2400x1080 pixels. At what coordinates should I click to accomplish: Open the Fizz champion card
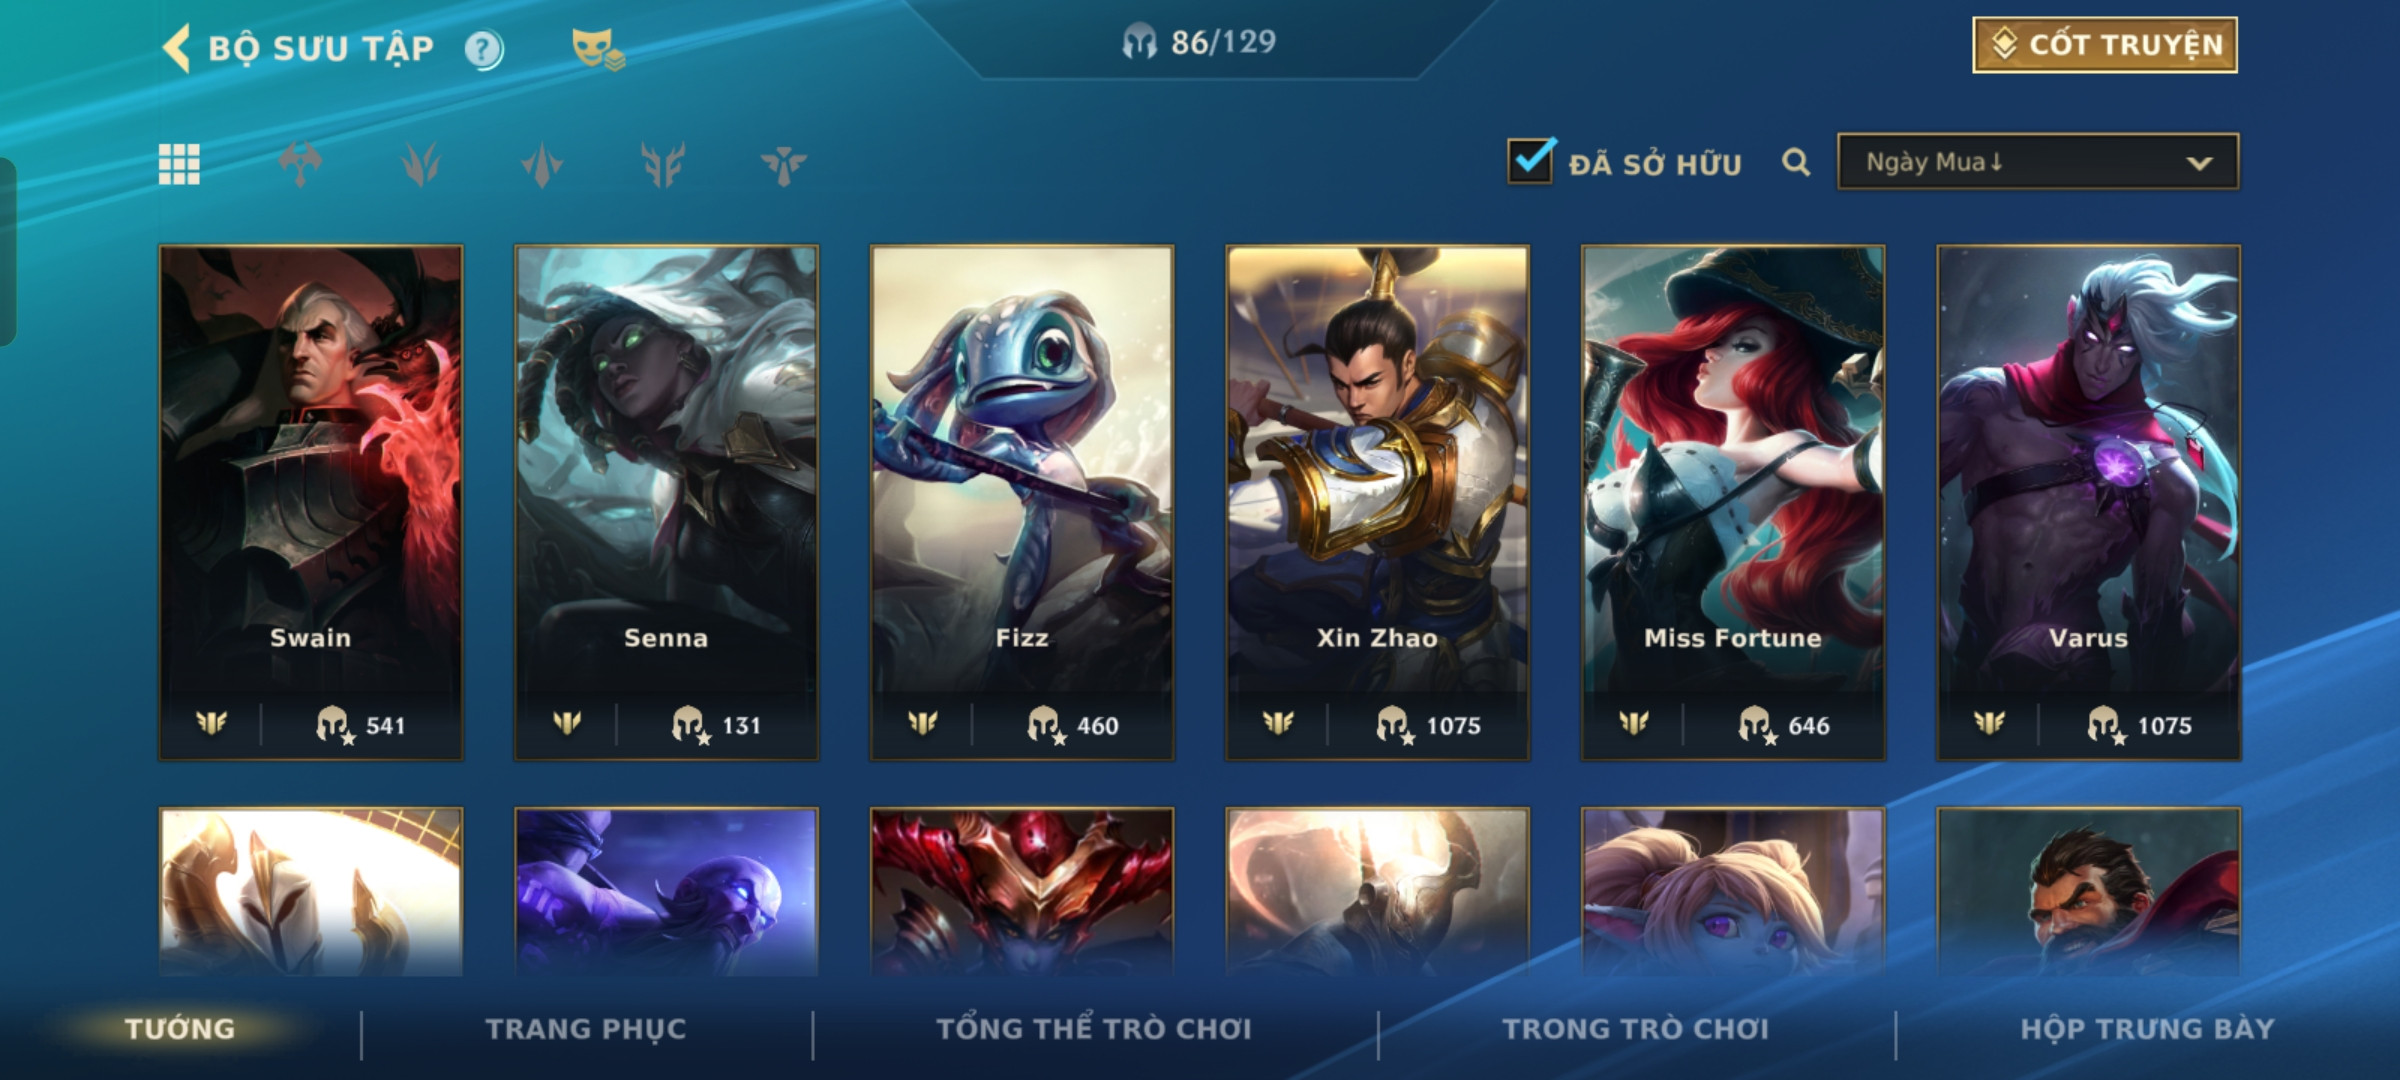click(x=1022, y=502)
